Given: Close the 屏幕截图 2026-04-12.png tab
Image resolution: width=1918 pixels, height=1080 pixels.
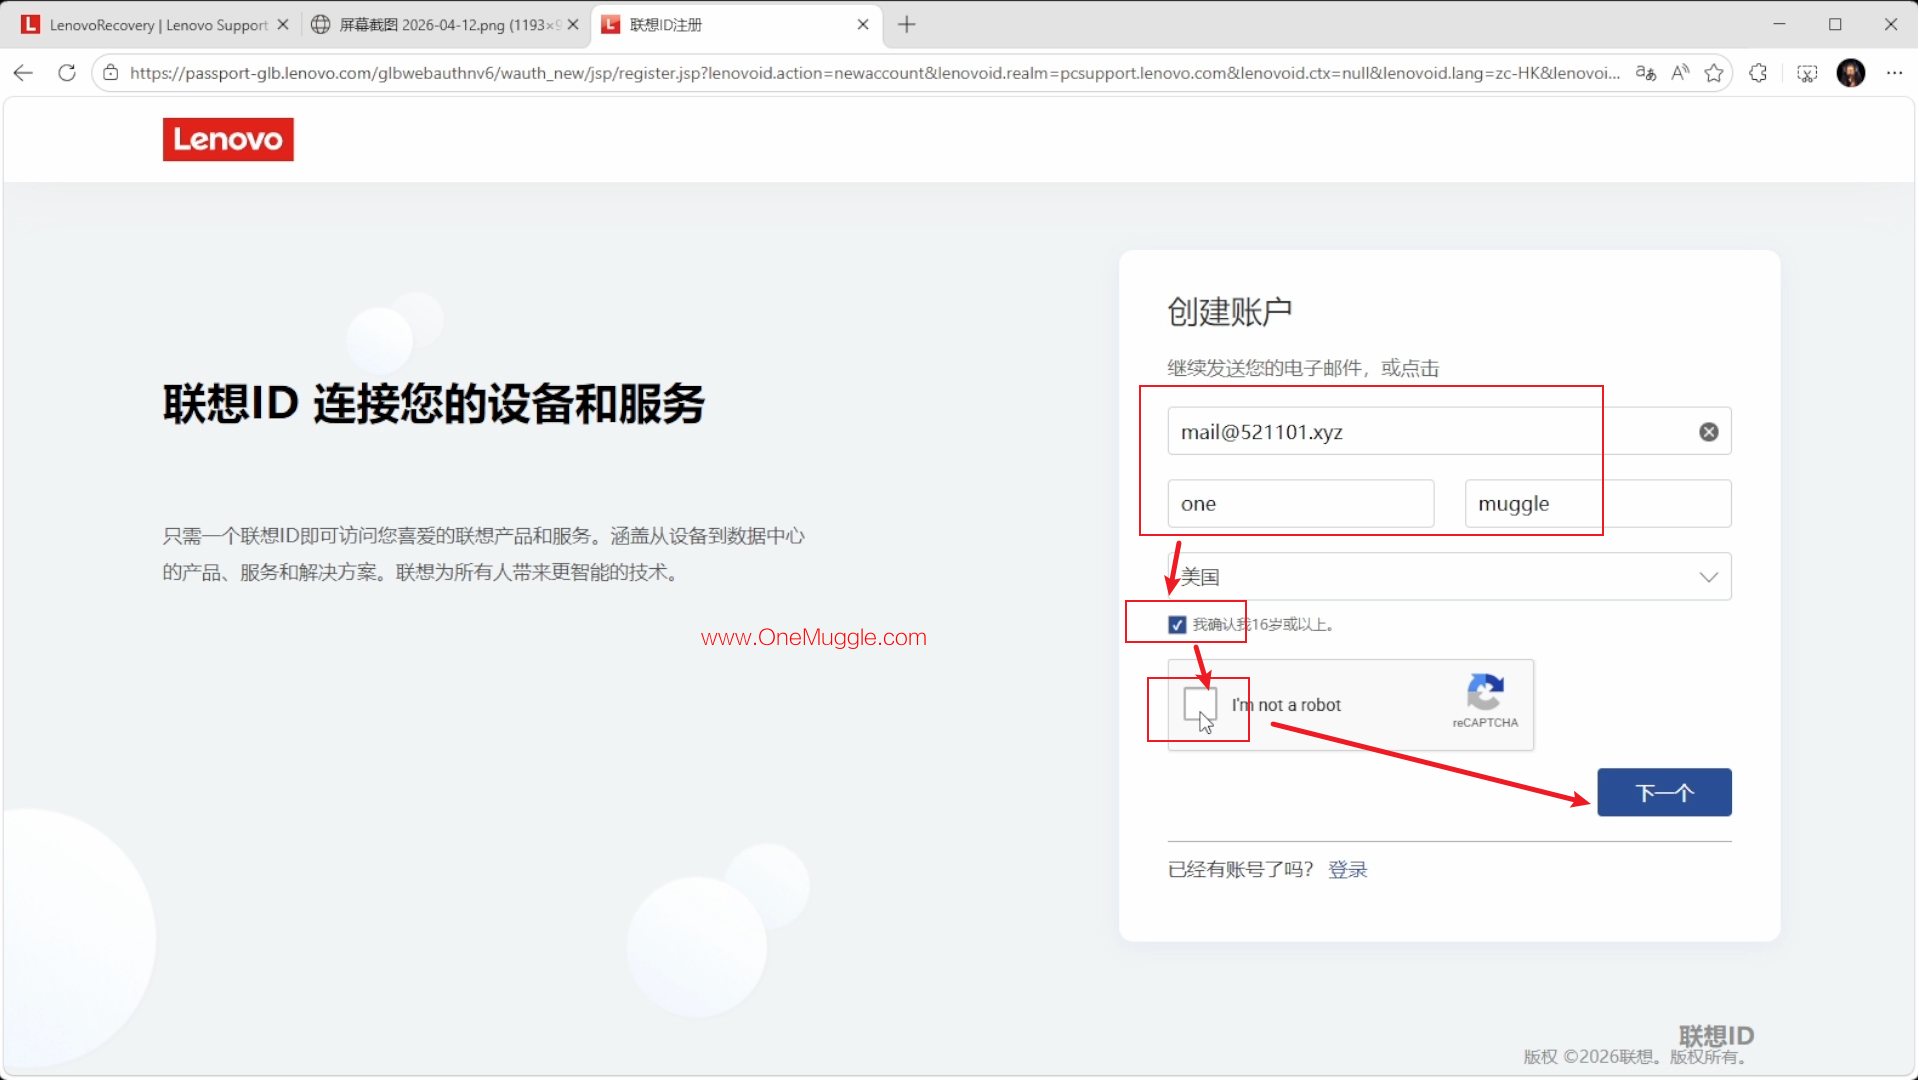Looking at the screenshot, I should (x=573, y=25).
